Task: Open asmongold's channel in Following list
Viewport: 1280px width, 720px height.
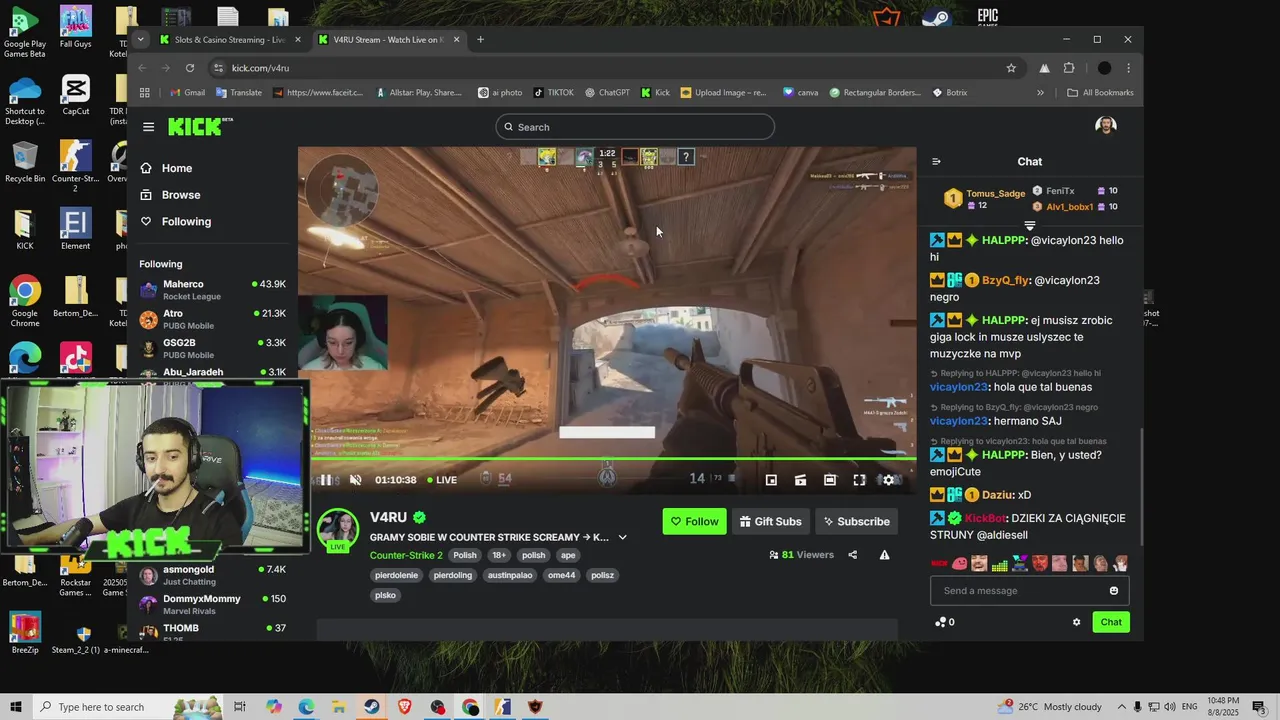Action: [213, 575]
